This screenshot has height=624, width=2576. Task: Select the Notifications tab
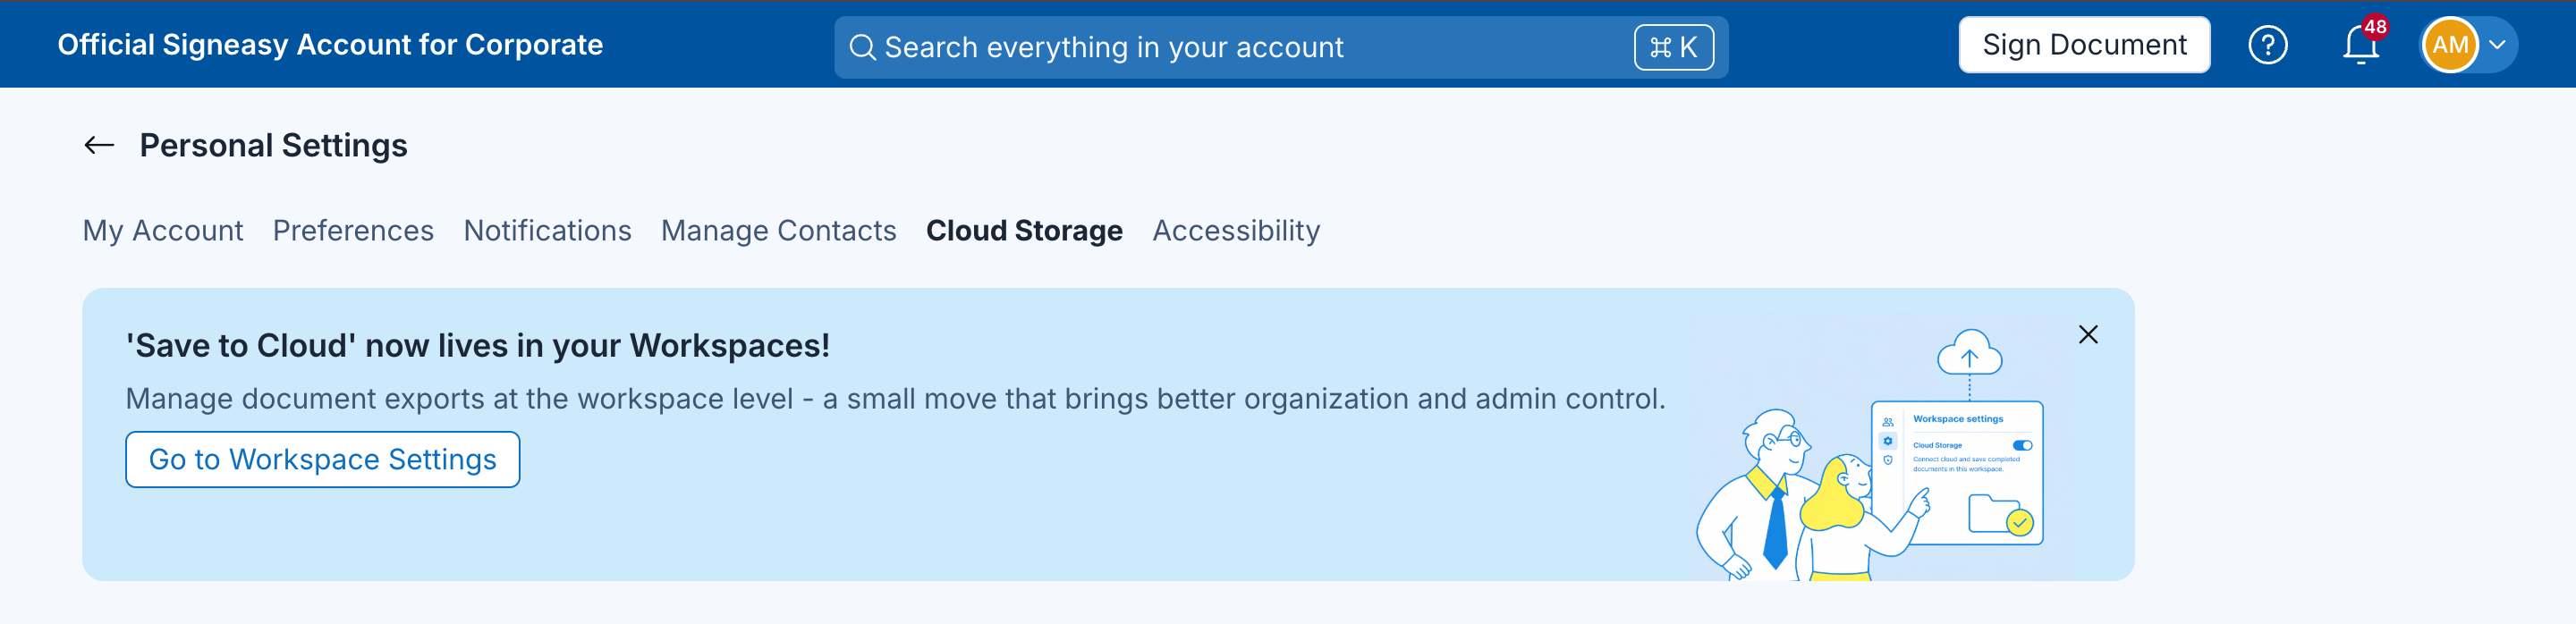(547, 231)
